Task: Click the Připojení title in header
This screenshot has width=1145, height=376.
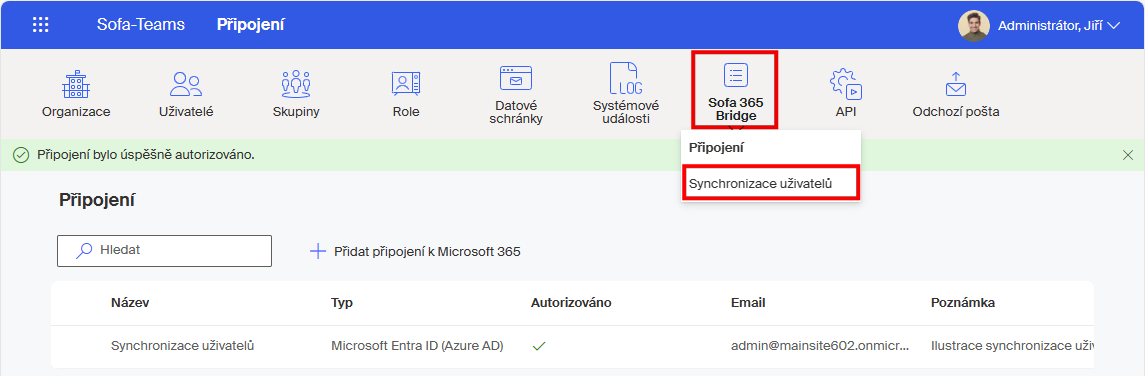Action: (x=250, y=25)
